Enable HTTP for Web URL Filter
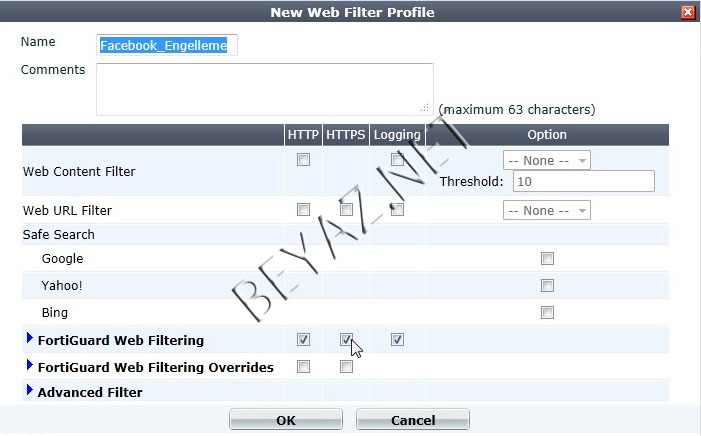Image resolution: width=701 pixels, height=436 pixels. click(303, 210)
